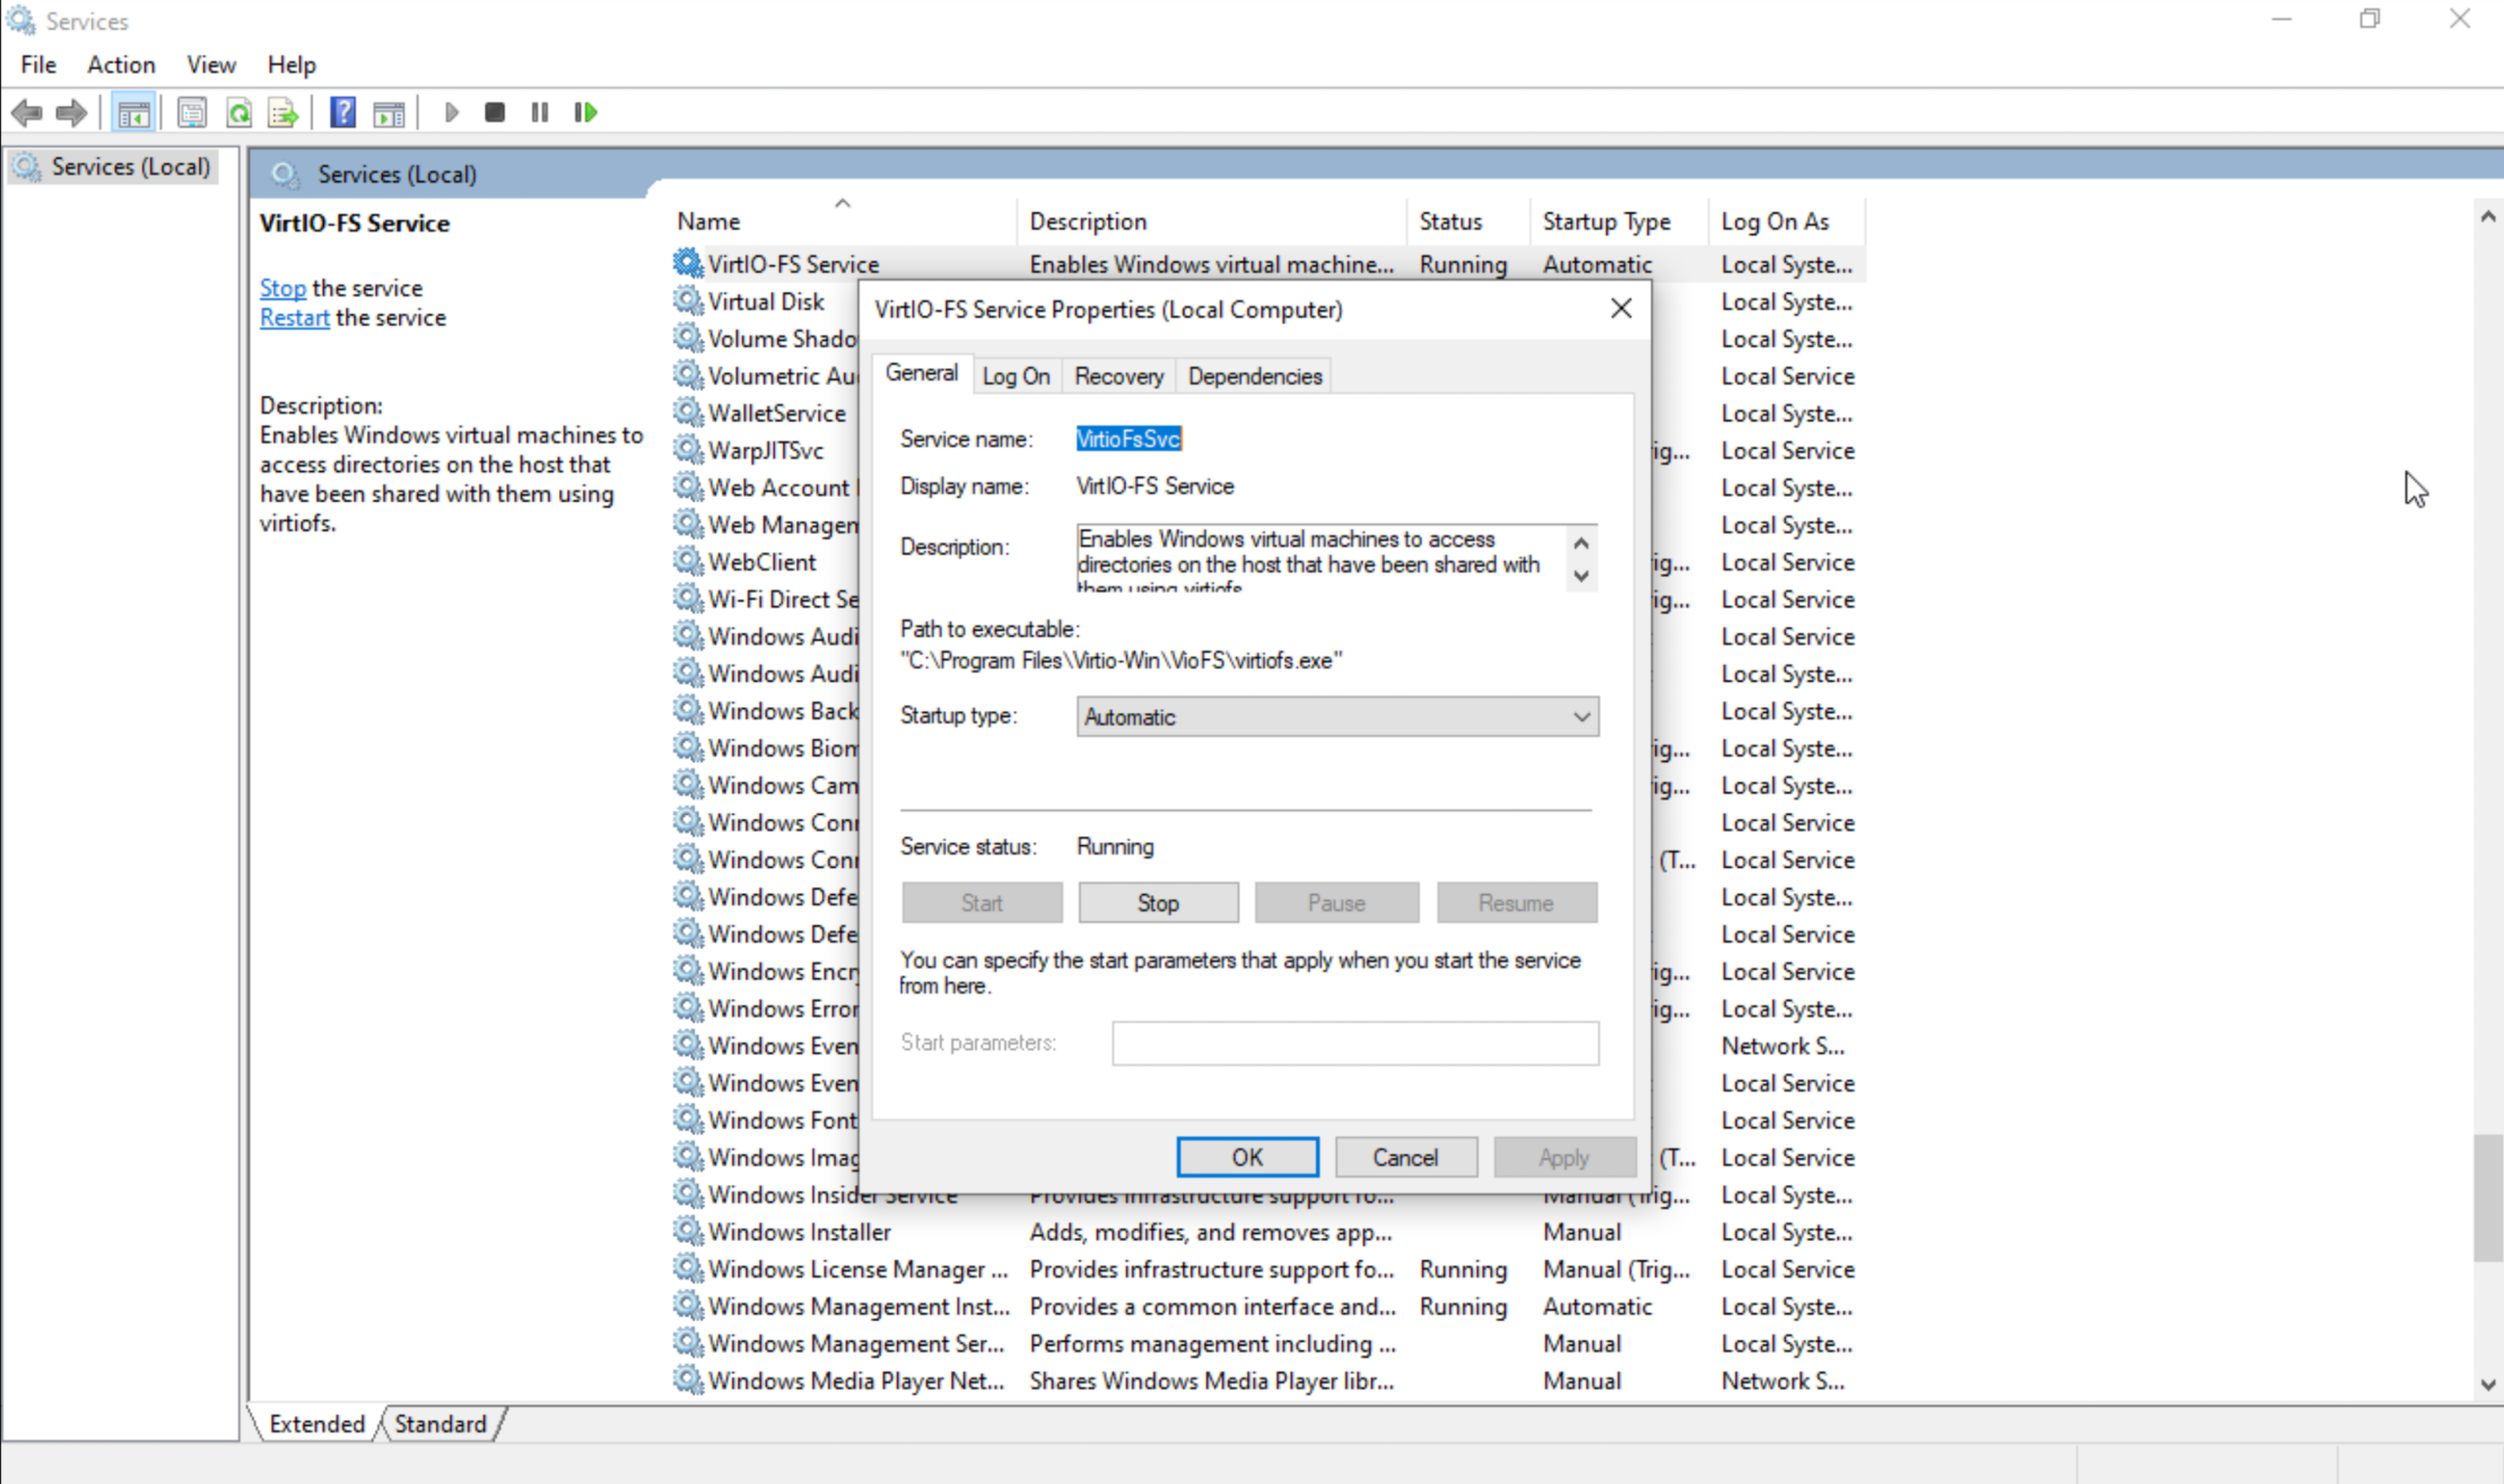The image size is (2504, 1484).
Task: Switch to the Log On tab
Action: click(1016, 375)
